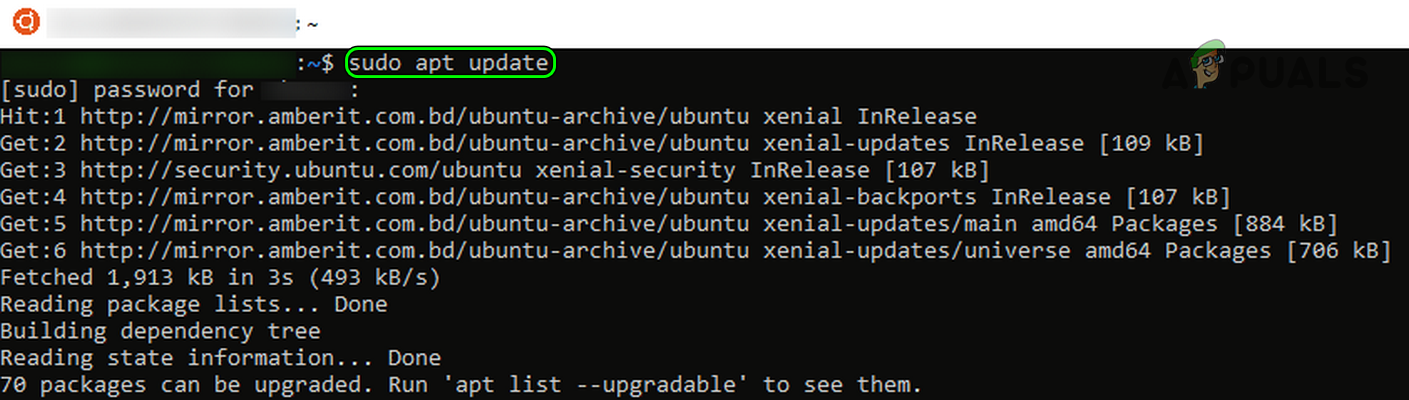Click the 'Reading package lists... Done' line

(193, 304)
